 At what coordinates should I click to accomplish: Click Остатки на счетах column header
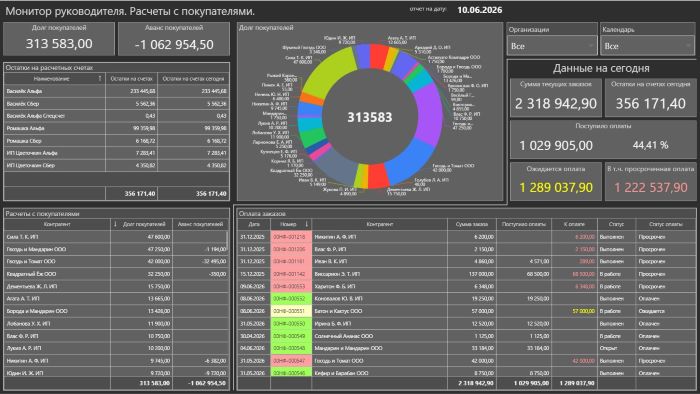point(131,79)
